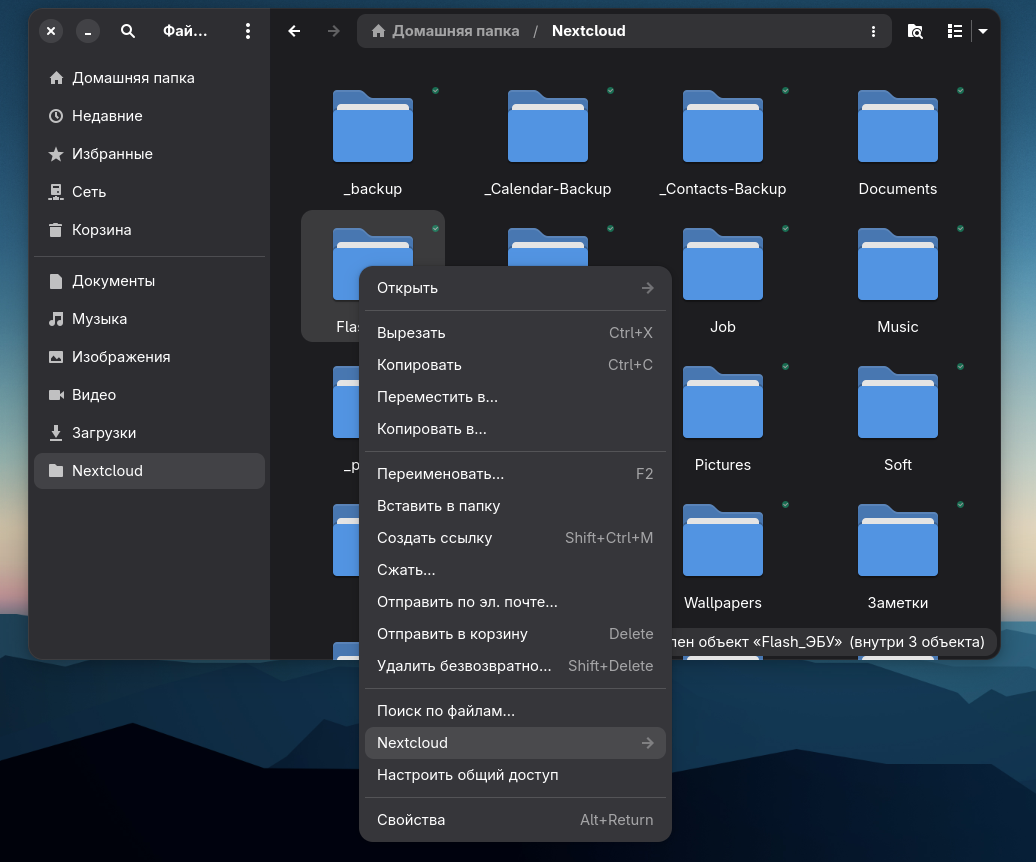Go back with the left arrow button

pos(294,31)
